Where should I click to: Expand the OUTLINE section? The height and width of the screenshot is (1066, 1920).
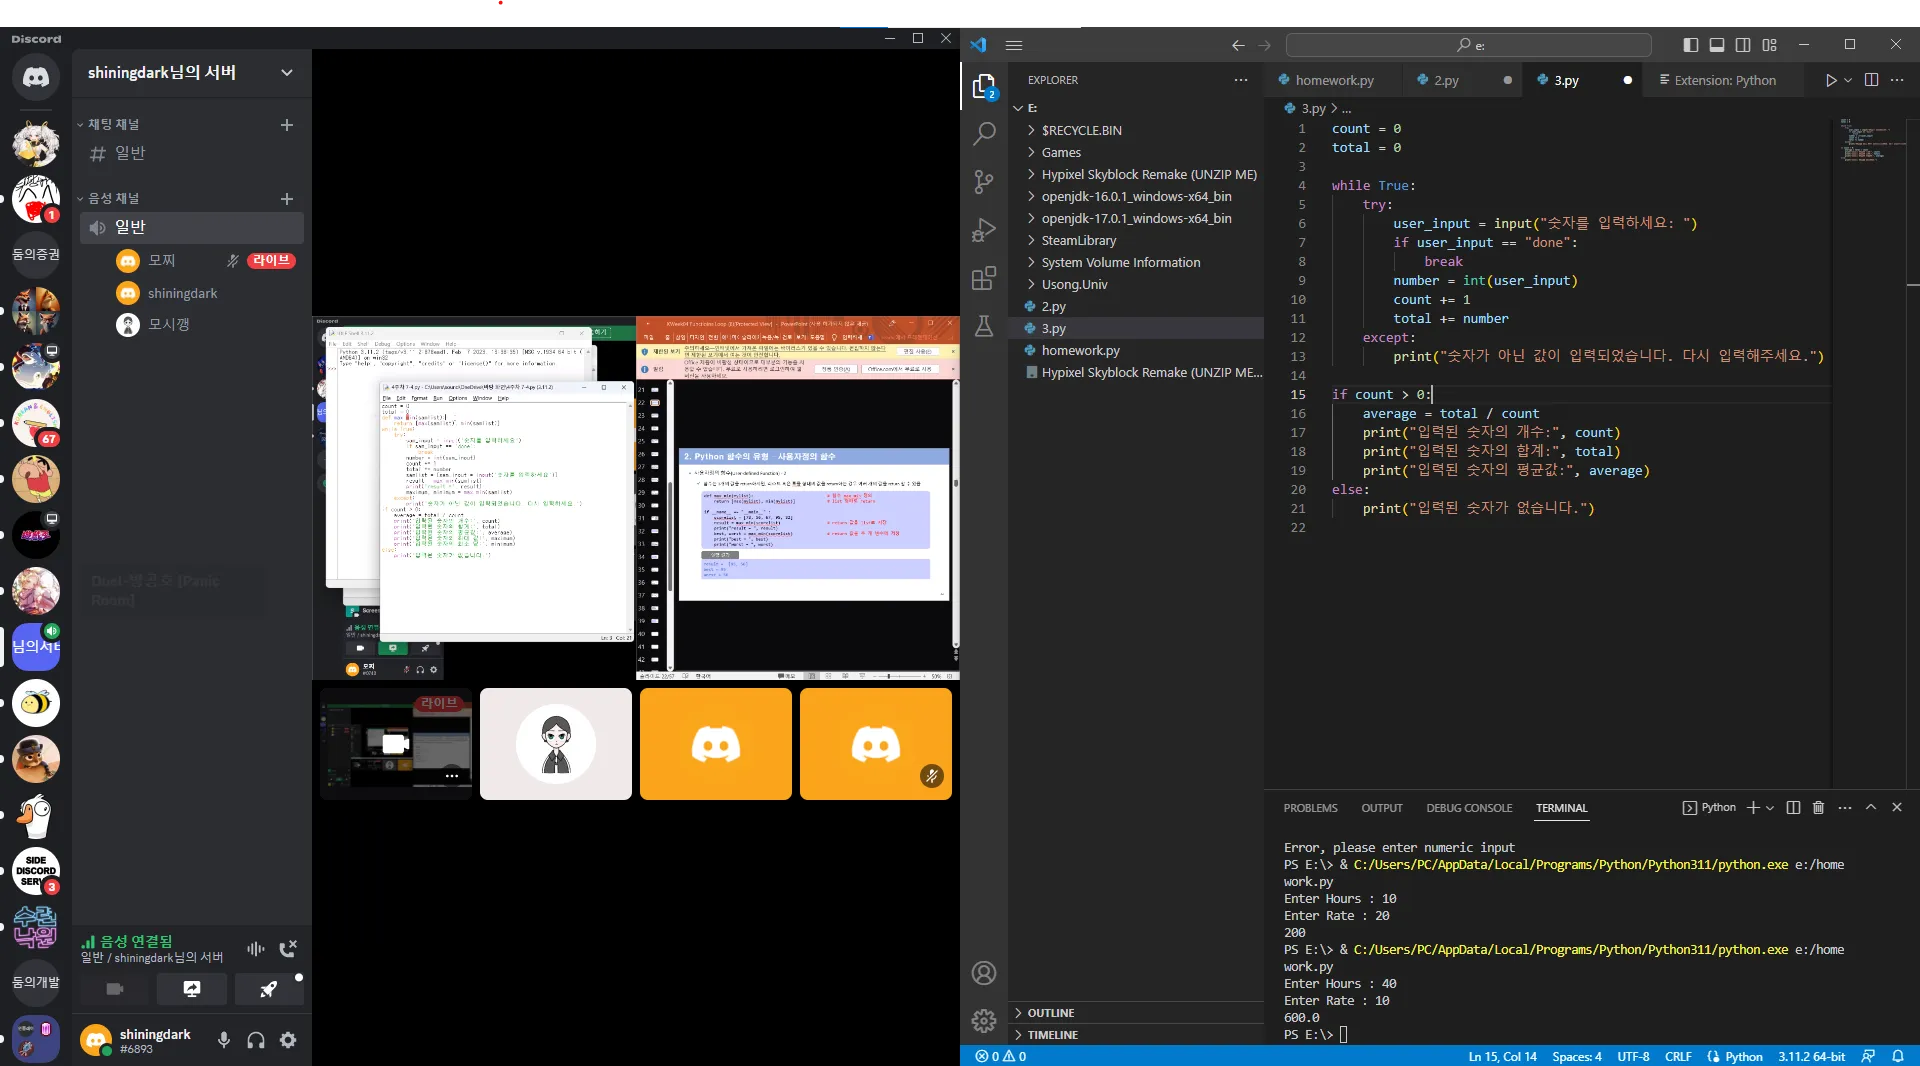coord(1050,1013)
